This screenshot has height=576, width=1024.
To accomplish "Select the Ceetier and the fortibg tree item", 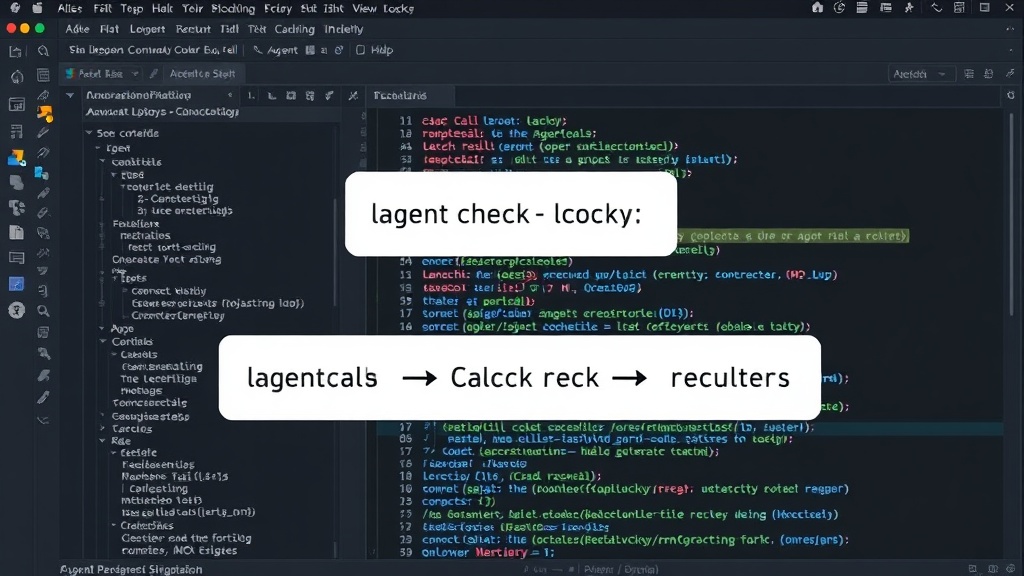I will click(186, 538).
